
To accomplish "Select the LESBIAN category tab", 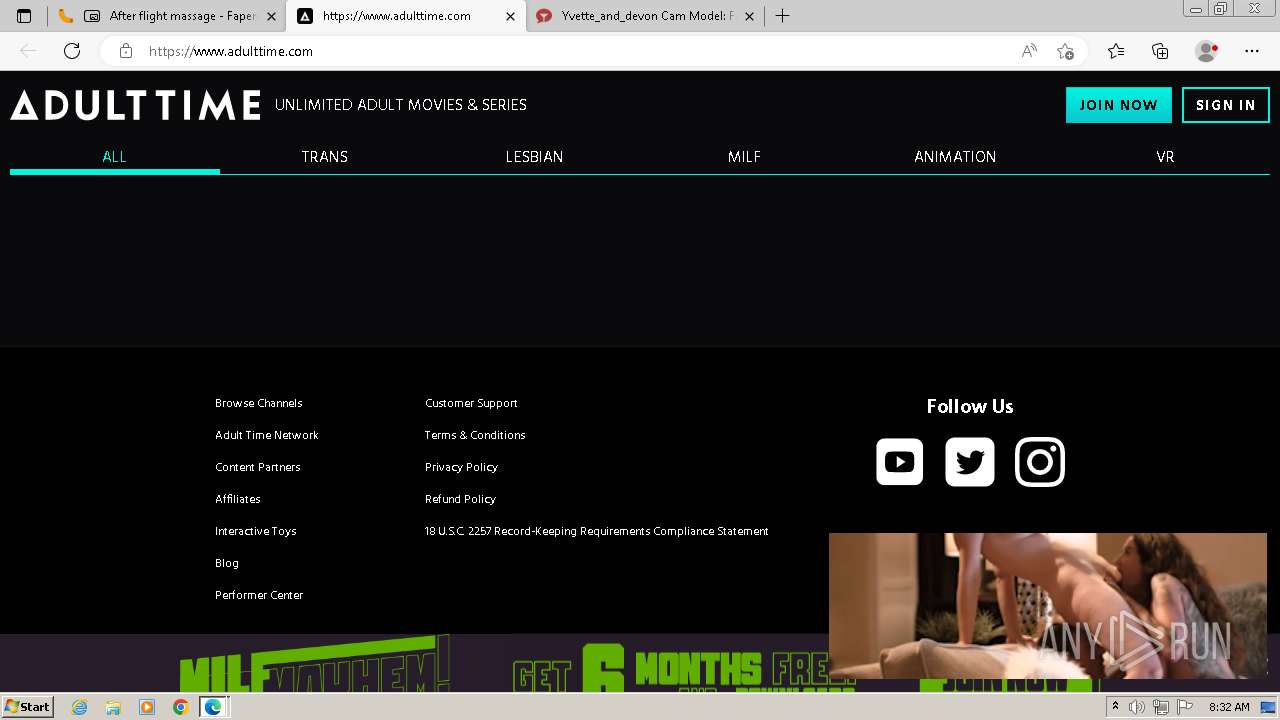I will click(x=534, y=157).
